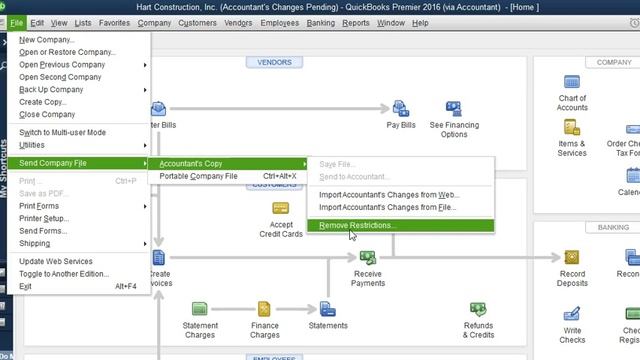The image size is (640, 360).
Task: Close the open File menu
Action: point(17,23)
